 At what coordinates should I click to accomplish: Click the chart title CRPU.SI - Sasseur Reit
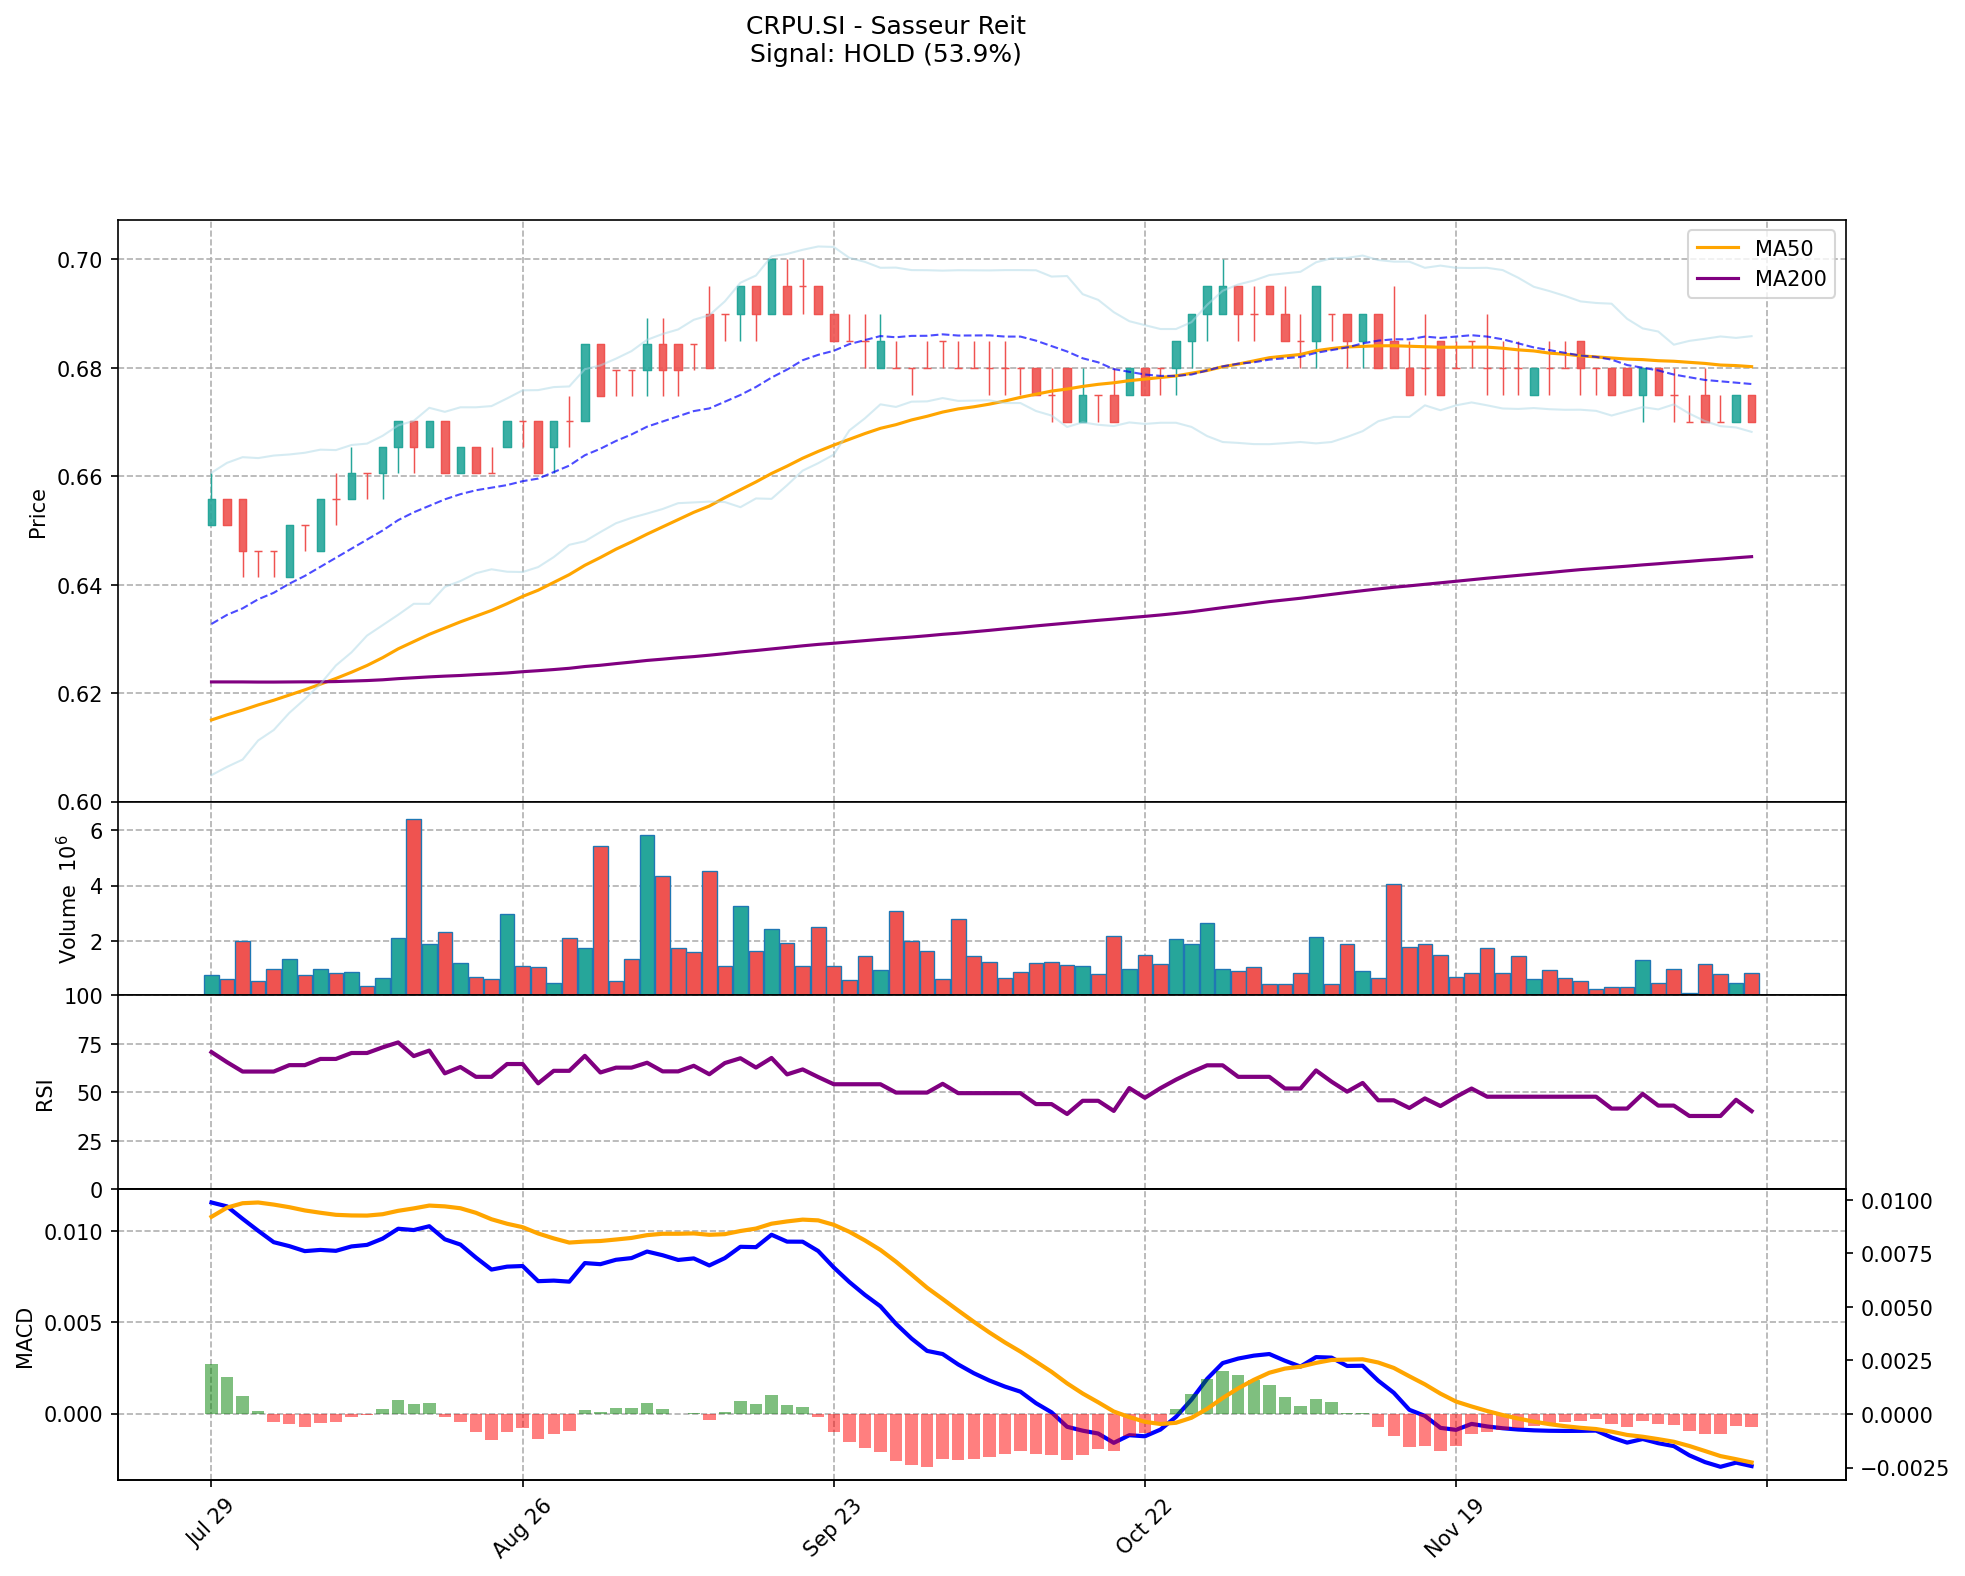[885, 26]
